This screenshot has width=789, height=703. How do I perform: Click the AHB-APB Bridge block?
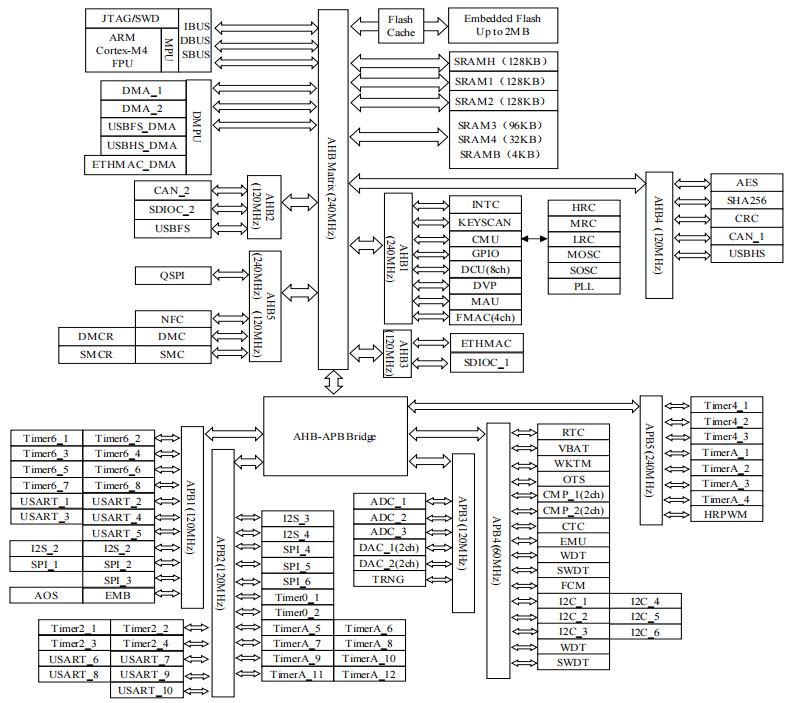pos(335,436)
